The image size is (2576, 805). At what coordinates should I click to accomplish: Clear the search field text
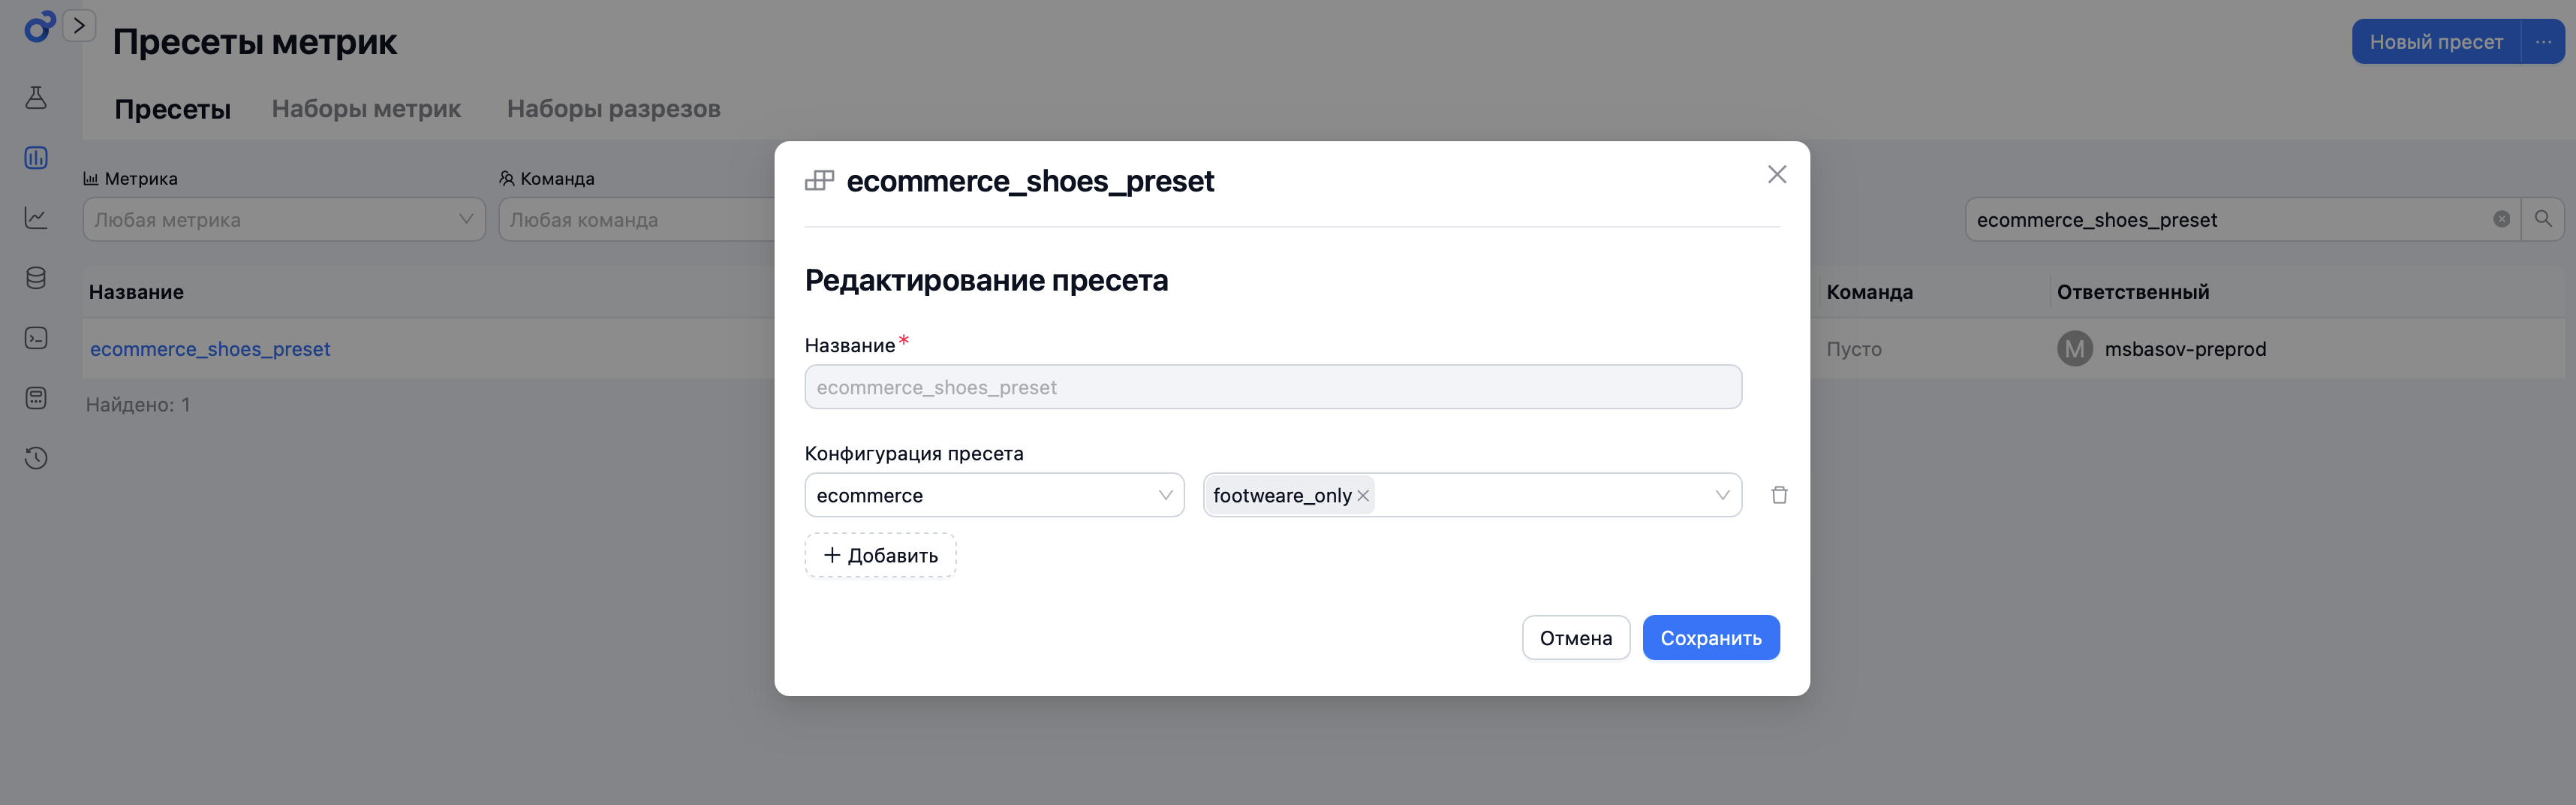2501,219
